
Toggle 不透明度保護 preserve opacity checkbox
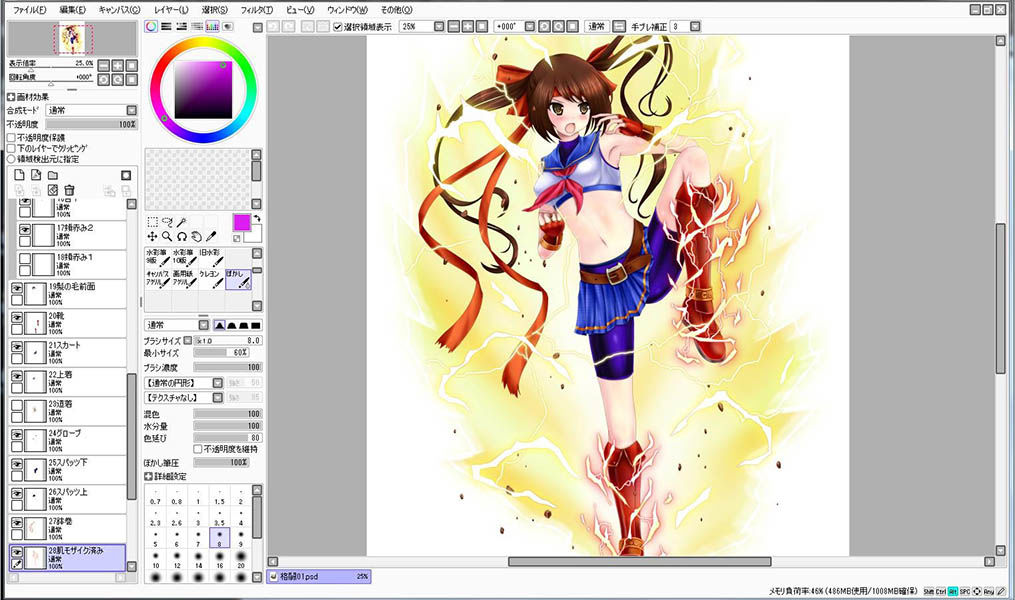(x=11, y=138)
